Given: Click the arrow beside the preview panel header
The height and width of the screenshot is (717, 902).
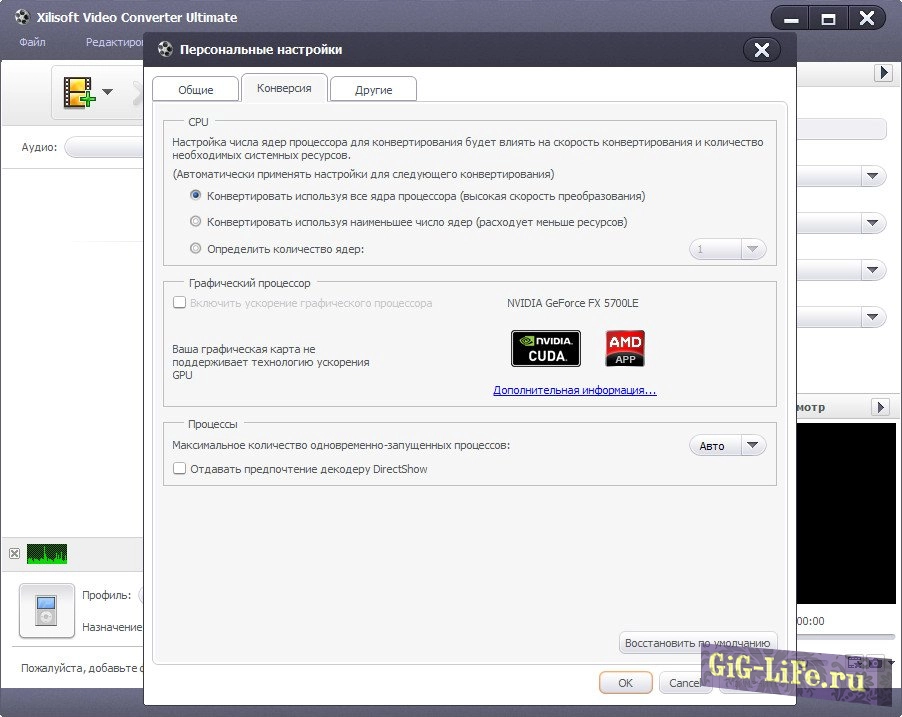Looking at the screenshot, I should [x=880, y=407].
